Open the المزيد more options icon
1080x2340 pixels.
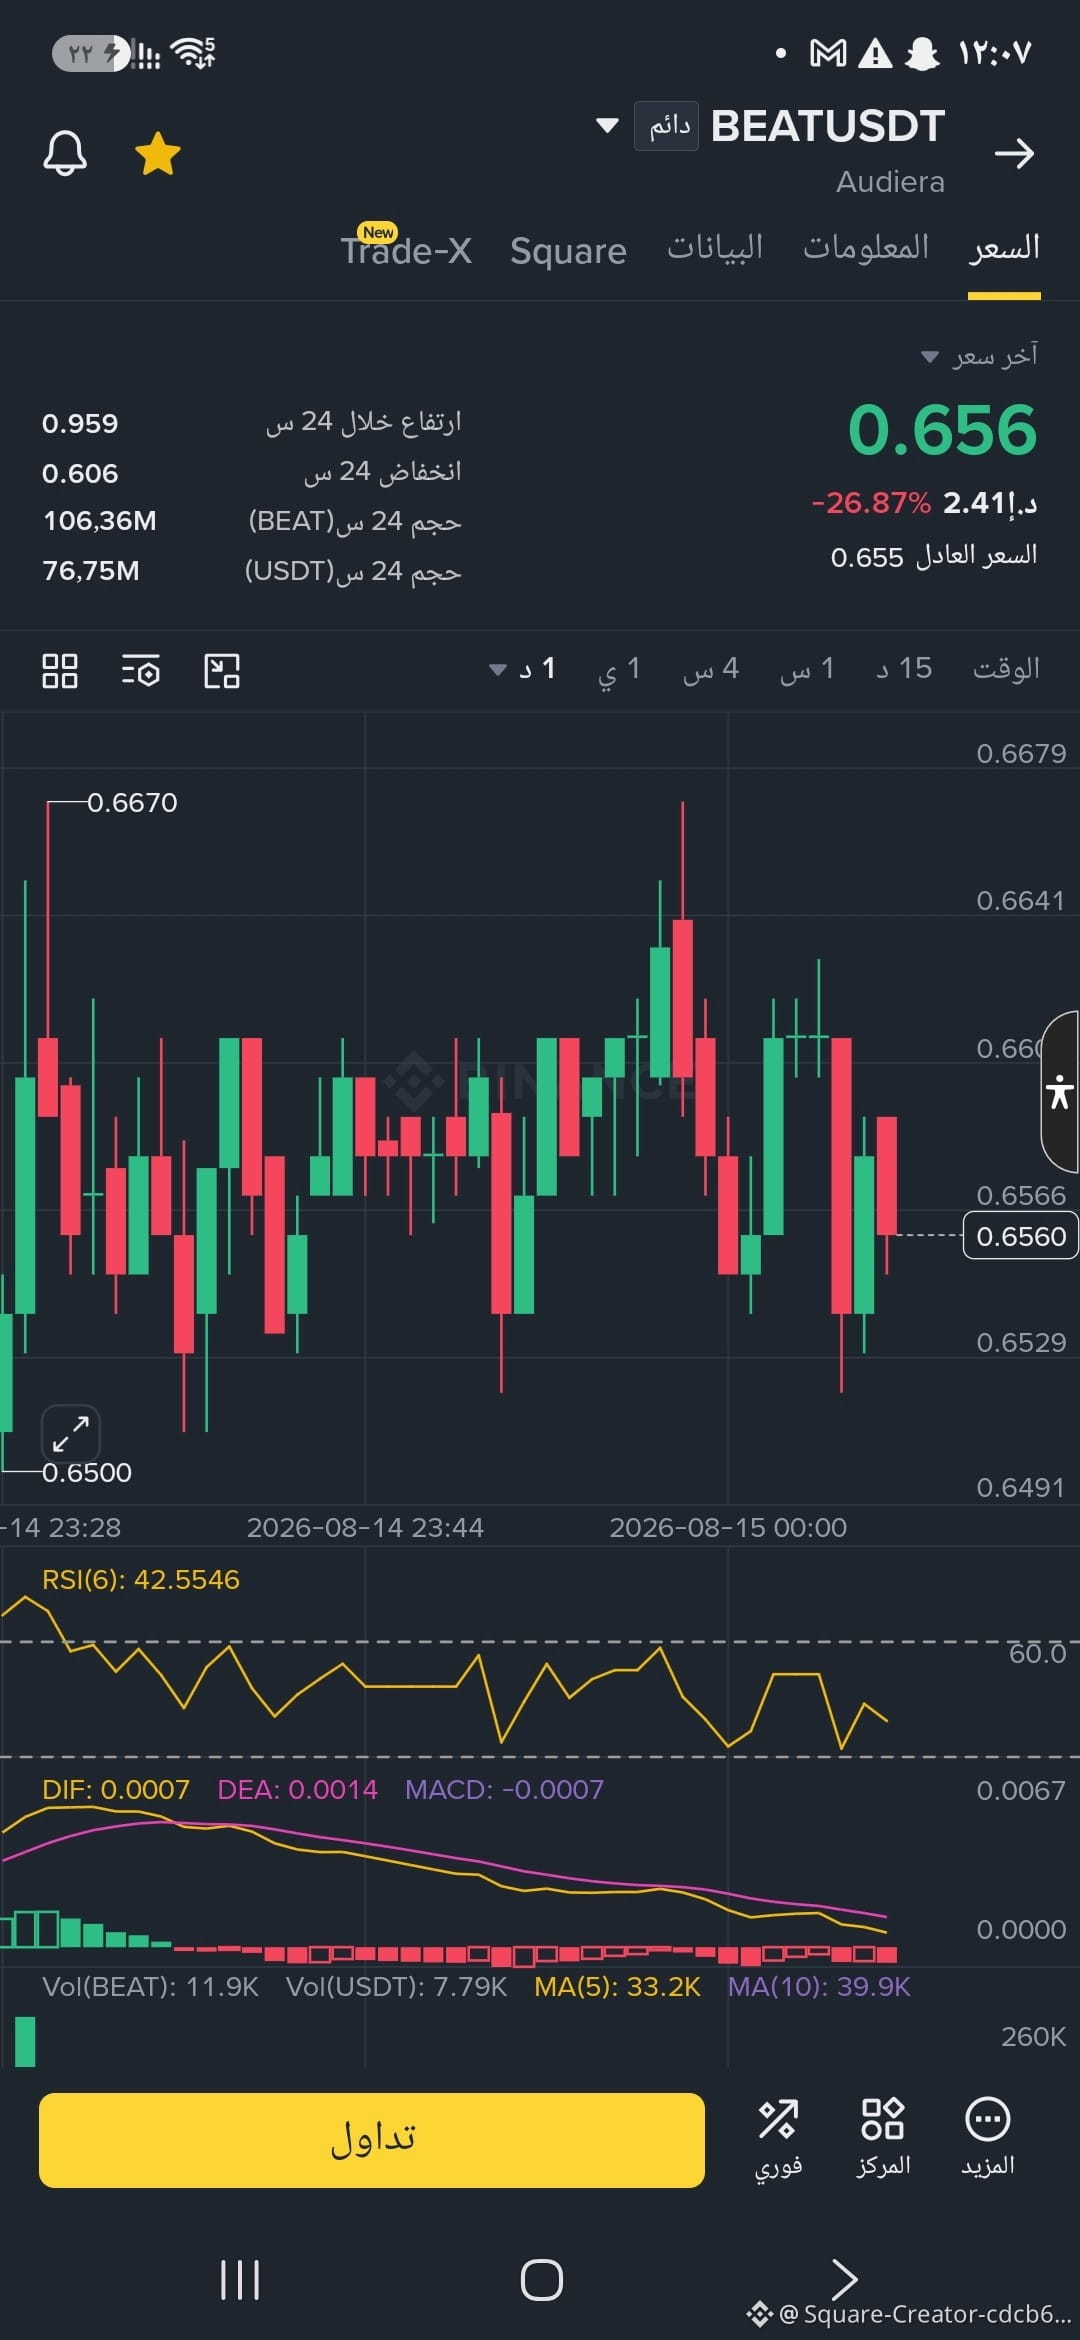[x=988, y=2138]
